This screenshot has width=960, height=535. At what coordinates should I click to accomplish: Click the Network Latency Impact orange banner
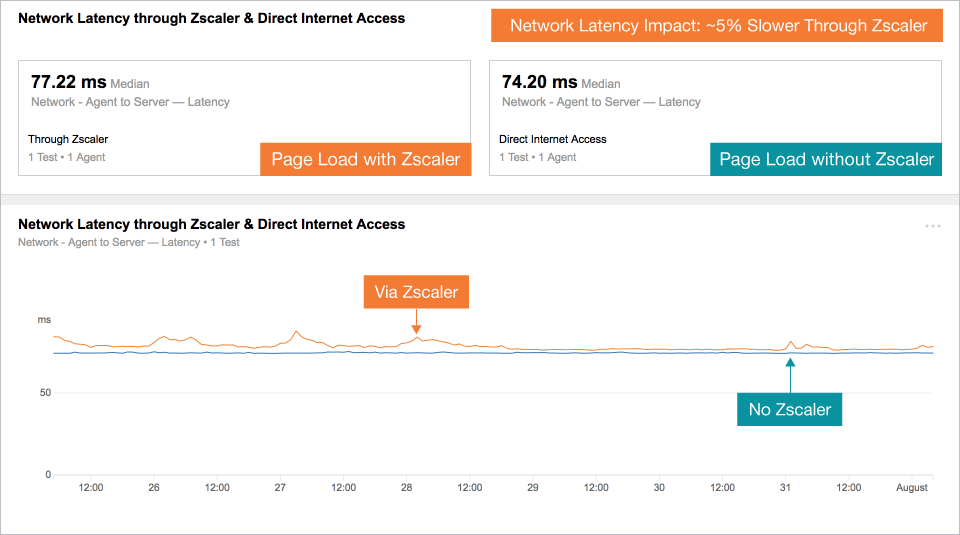(718, 26)
